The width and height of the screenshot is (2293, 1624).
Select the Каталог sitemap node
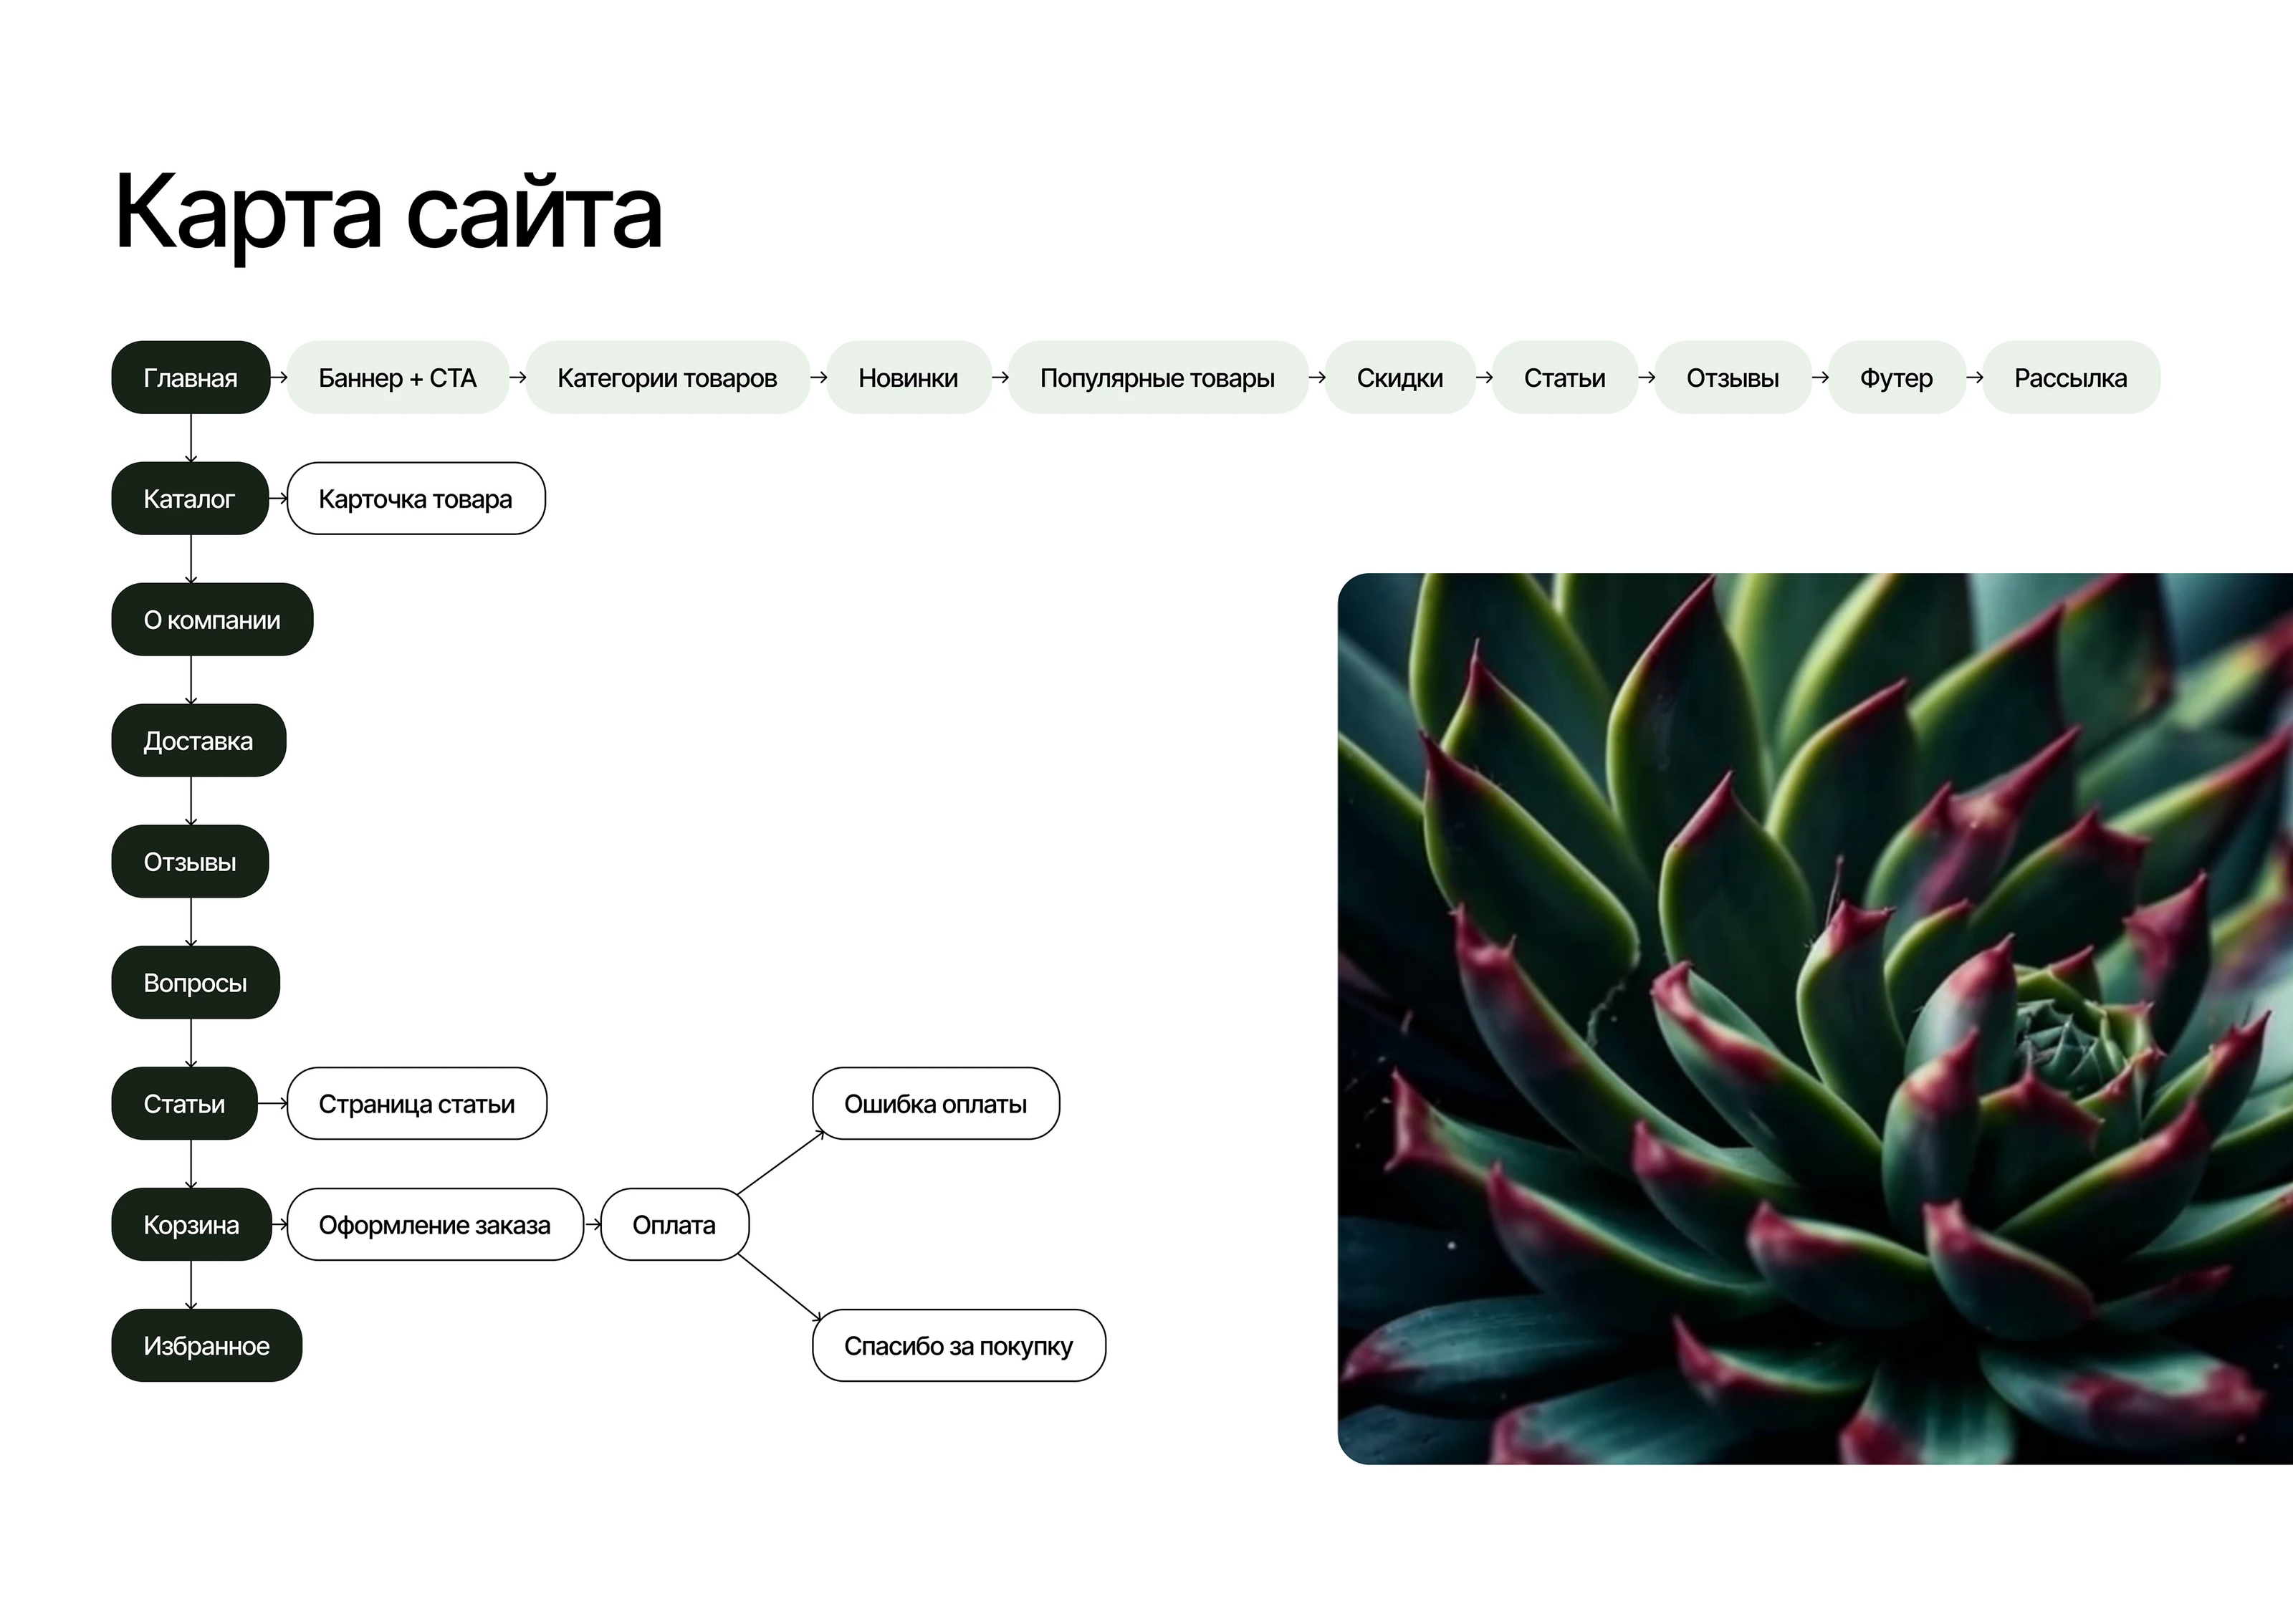click(189, 499)
